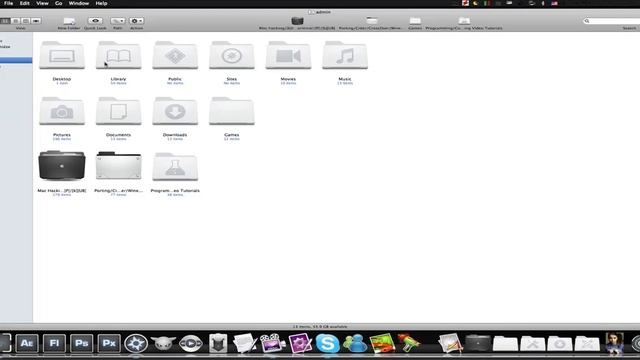Click the round play-button Dock icon
The image size is (640, 360).
click(x=191, y=343)
